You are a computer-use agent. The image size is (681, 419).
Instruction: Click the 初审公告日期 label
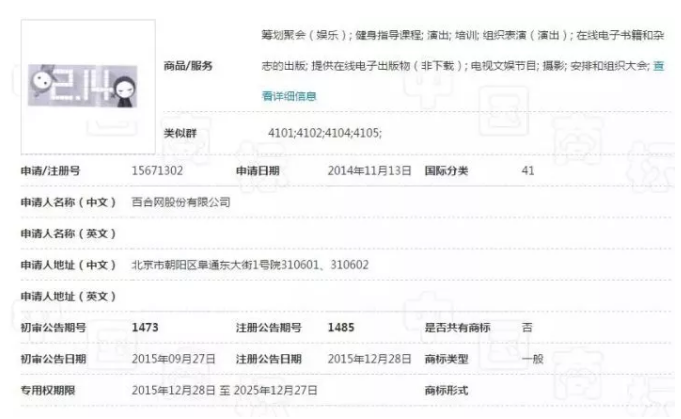(53, 359)
